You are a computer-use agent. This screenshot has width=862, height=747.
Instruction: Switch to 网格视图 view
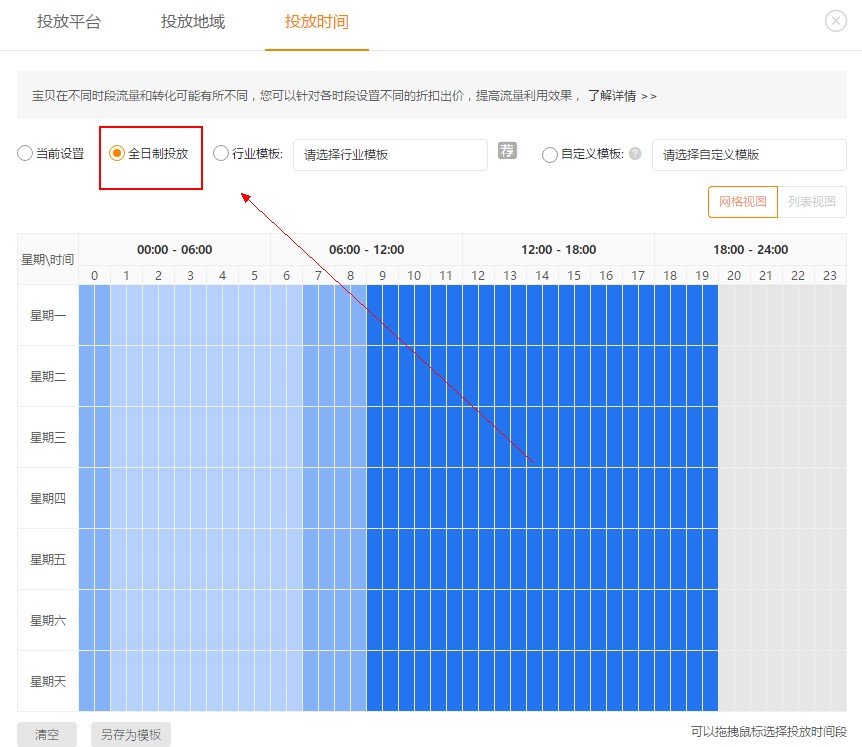(742, 201)
